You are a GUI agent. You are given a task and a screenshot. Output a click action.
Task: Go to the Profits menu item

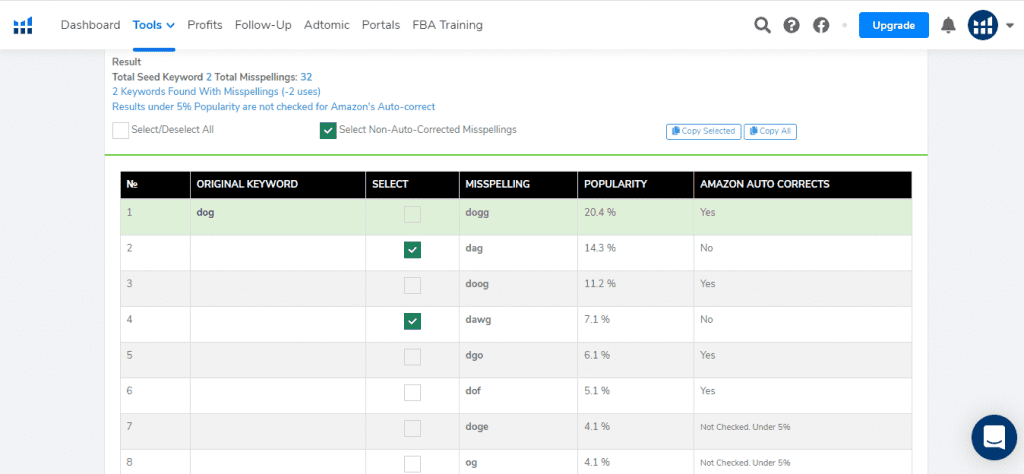[x=205, y=25]
